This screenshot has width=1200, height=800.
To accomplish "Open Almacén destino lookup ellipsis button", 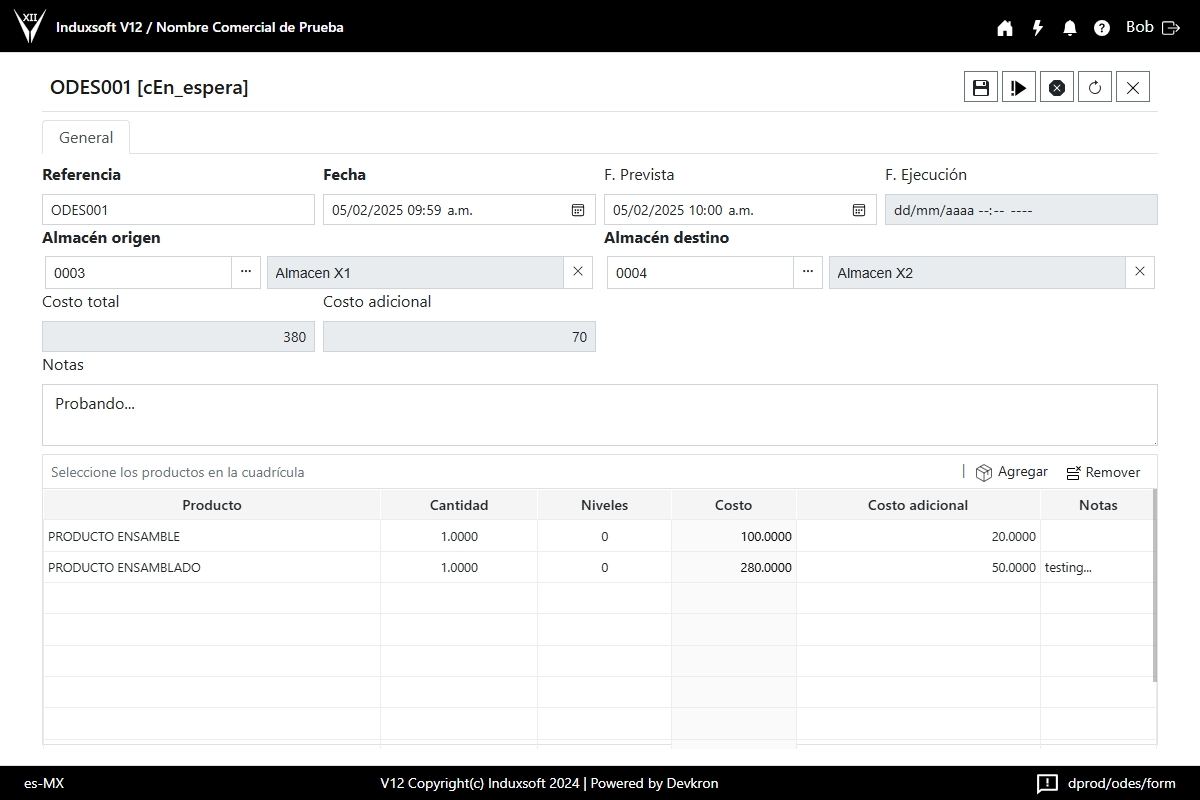I will pos(808,272).
